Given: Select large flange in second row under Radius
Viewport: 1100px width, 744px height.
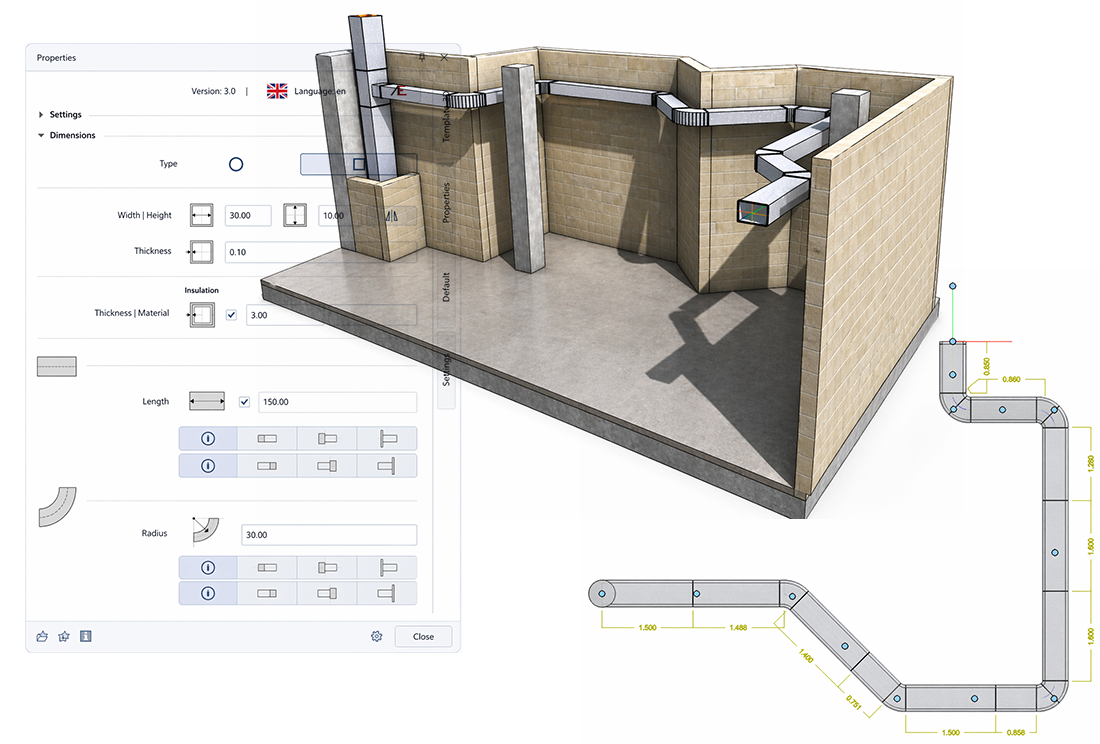Looking at the screenshot, I should point(387,593).
